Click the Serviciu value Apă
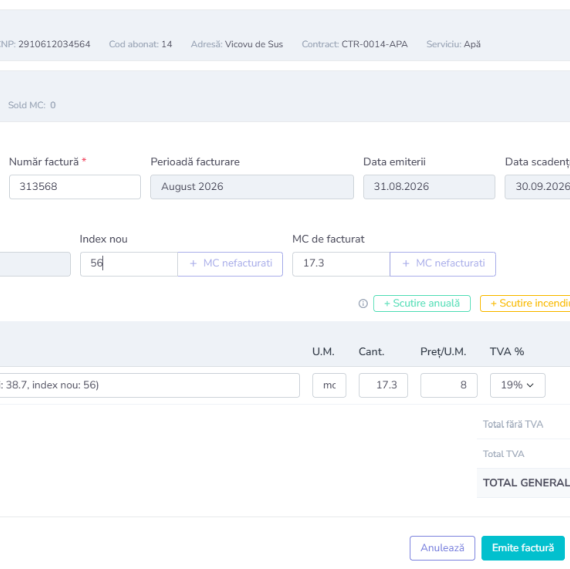The height and width of the screenshot is (569, 570). (472, 44)
